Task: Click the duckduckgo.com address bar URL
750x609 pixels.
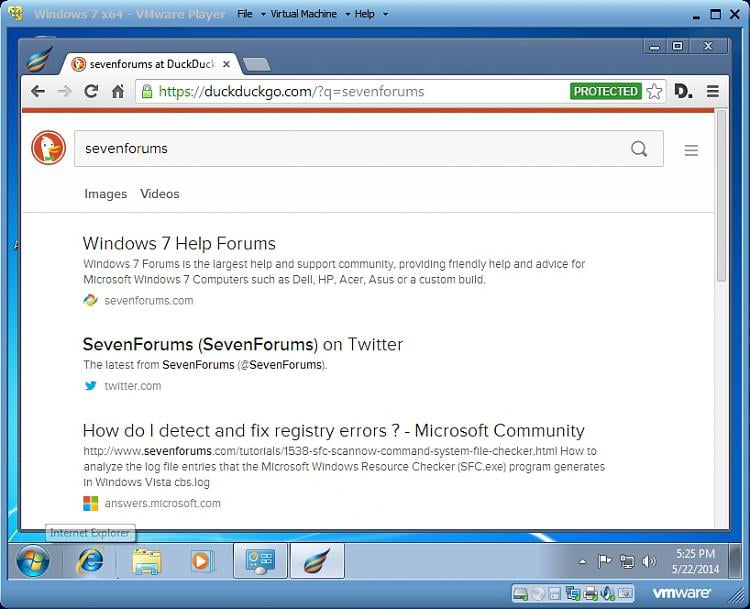Action: 291,91
